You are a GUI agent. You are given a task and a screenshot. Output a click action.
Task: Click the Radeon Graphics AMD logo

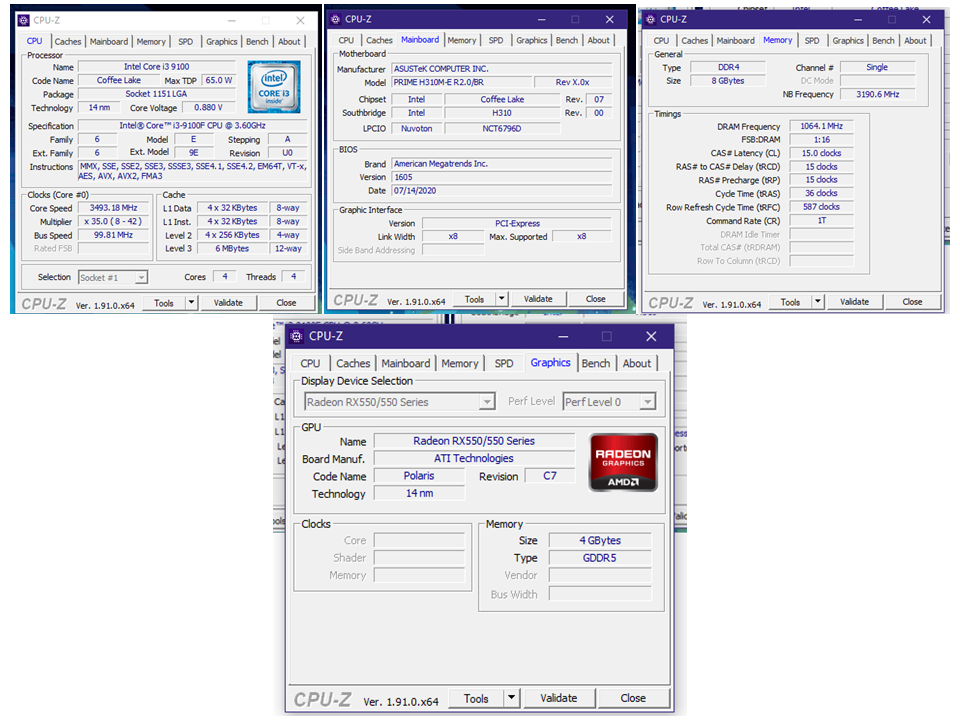623,462
